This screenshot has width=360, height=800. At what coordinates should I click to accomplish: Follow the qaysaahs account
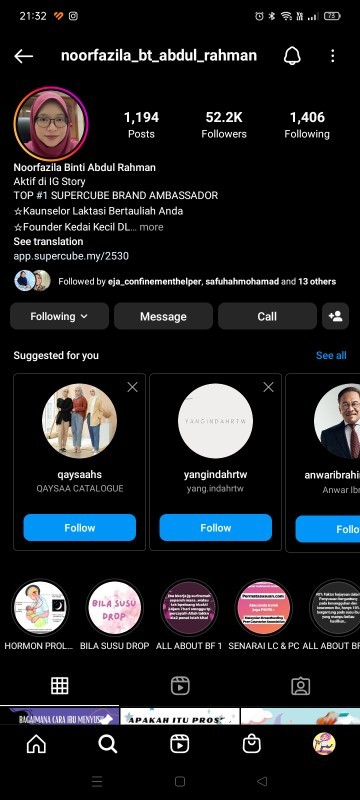(80, 528)
